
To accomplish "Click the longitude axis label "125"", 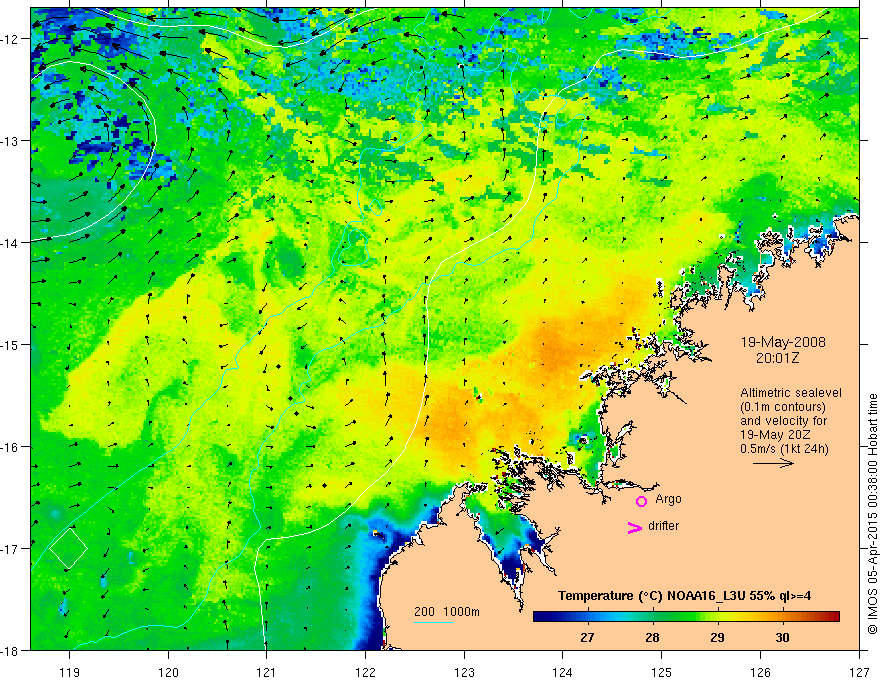I will click(661, 672).
